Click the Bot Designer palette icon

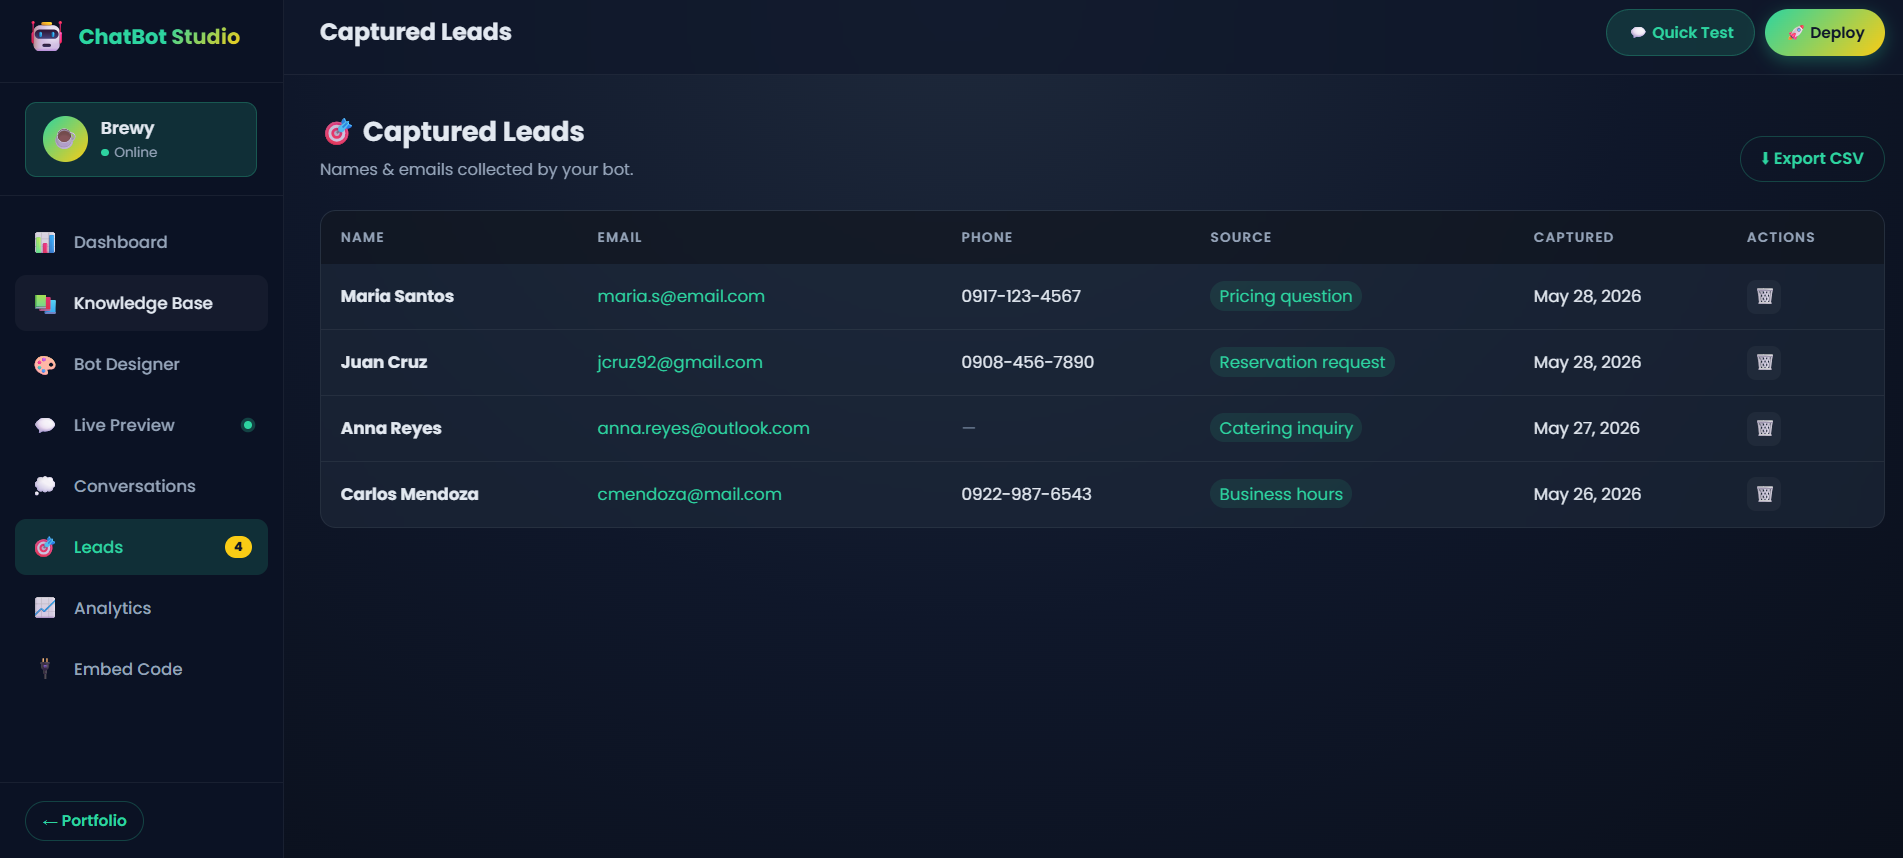click(x=45, y=364)
